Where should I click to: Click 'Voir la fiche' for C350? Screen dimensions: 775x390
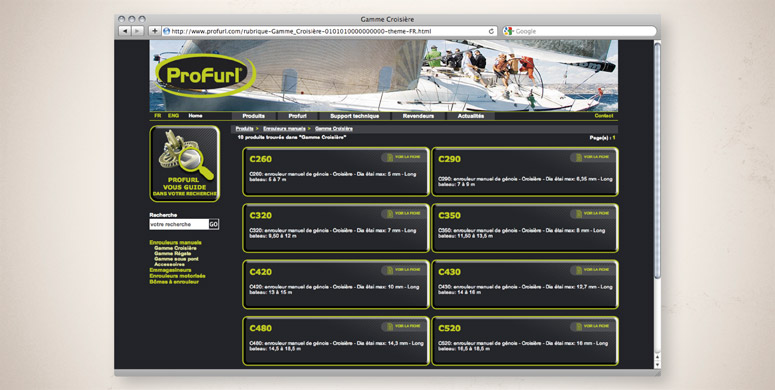click(x=592, y=214)
